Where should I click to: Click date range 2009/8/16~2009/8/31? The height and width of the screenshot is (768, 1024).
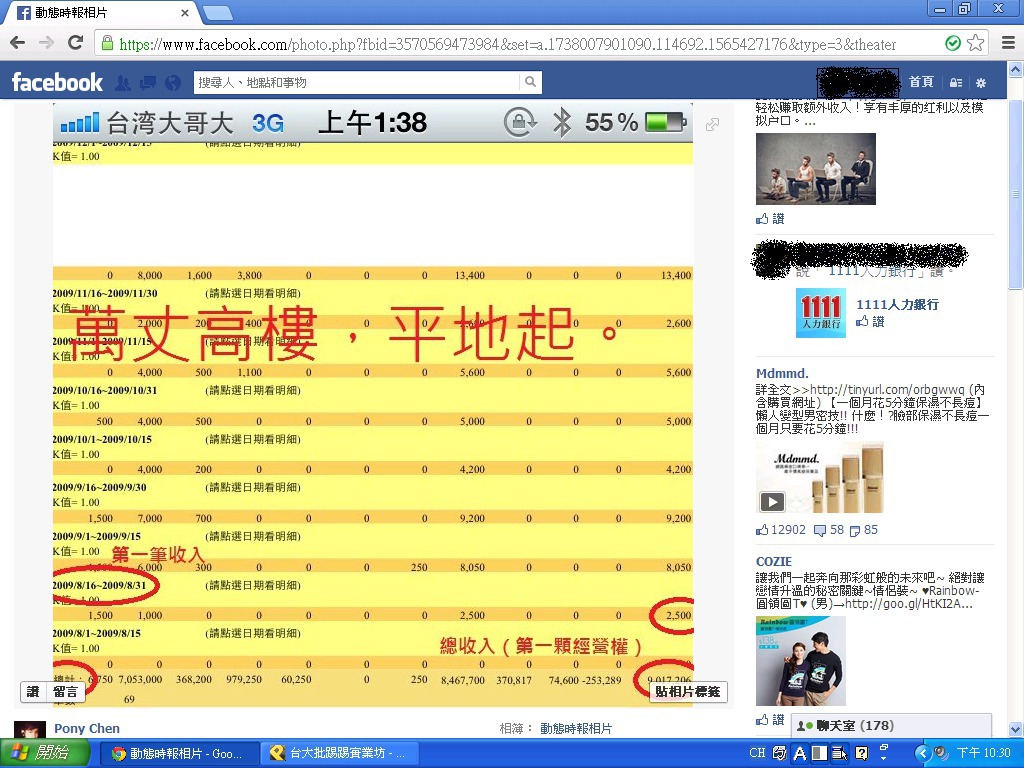coord(99,585)
